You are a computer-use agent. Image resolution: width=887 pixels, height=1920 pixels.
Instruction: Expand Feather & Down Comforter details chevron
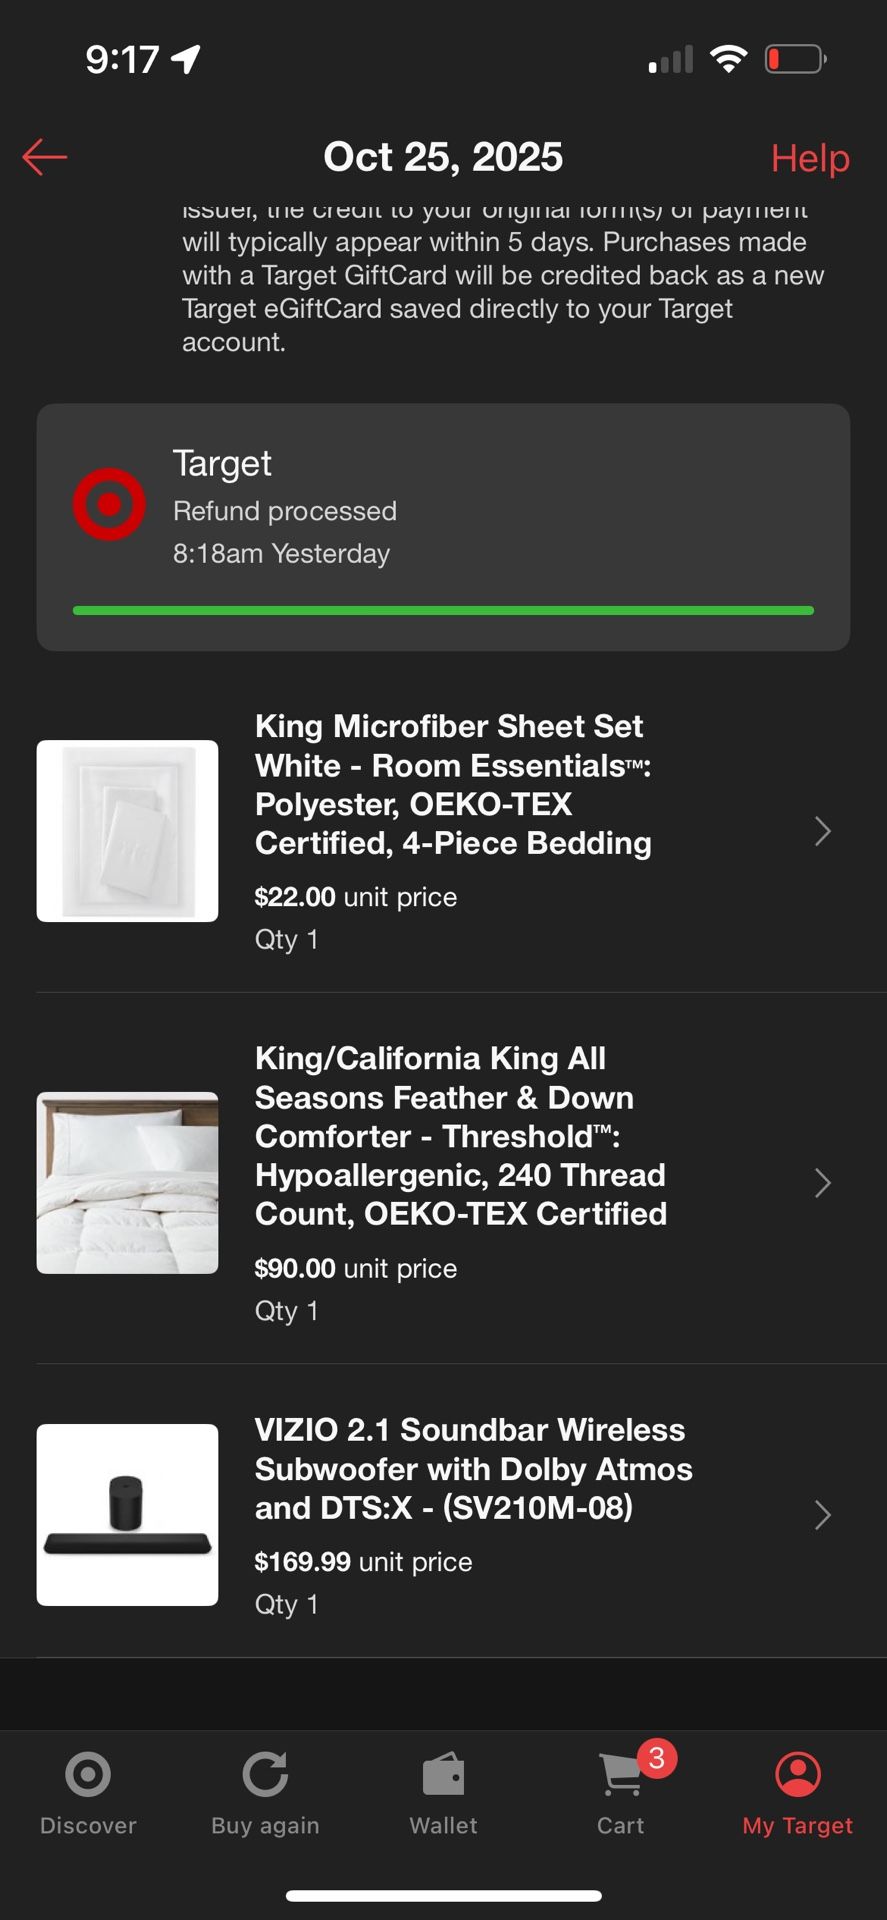pos(822,1183)
